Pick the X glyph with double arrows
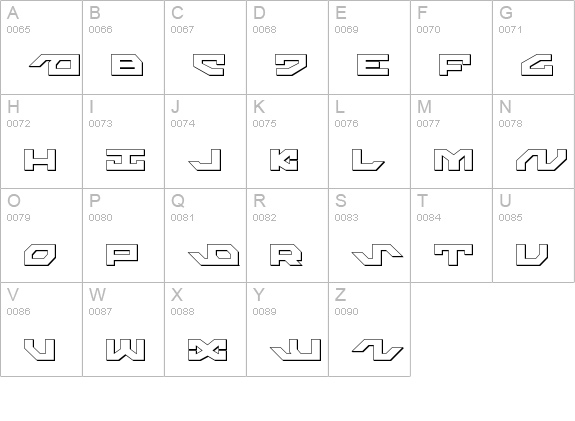 pos(208,350)
